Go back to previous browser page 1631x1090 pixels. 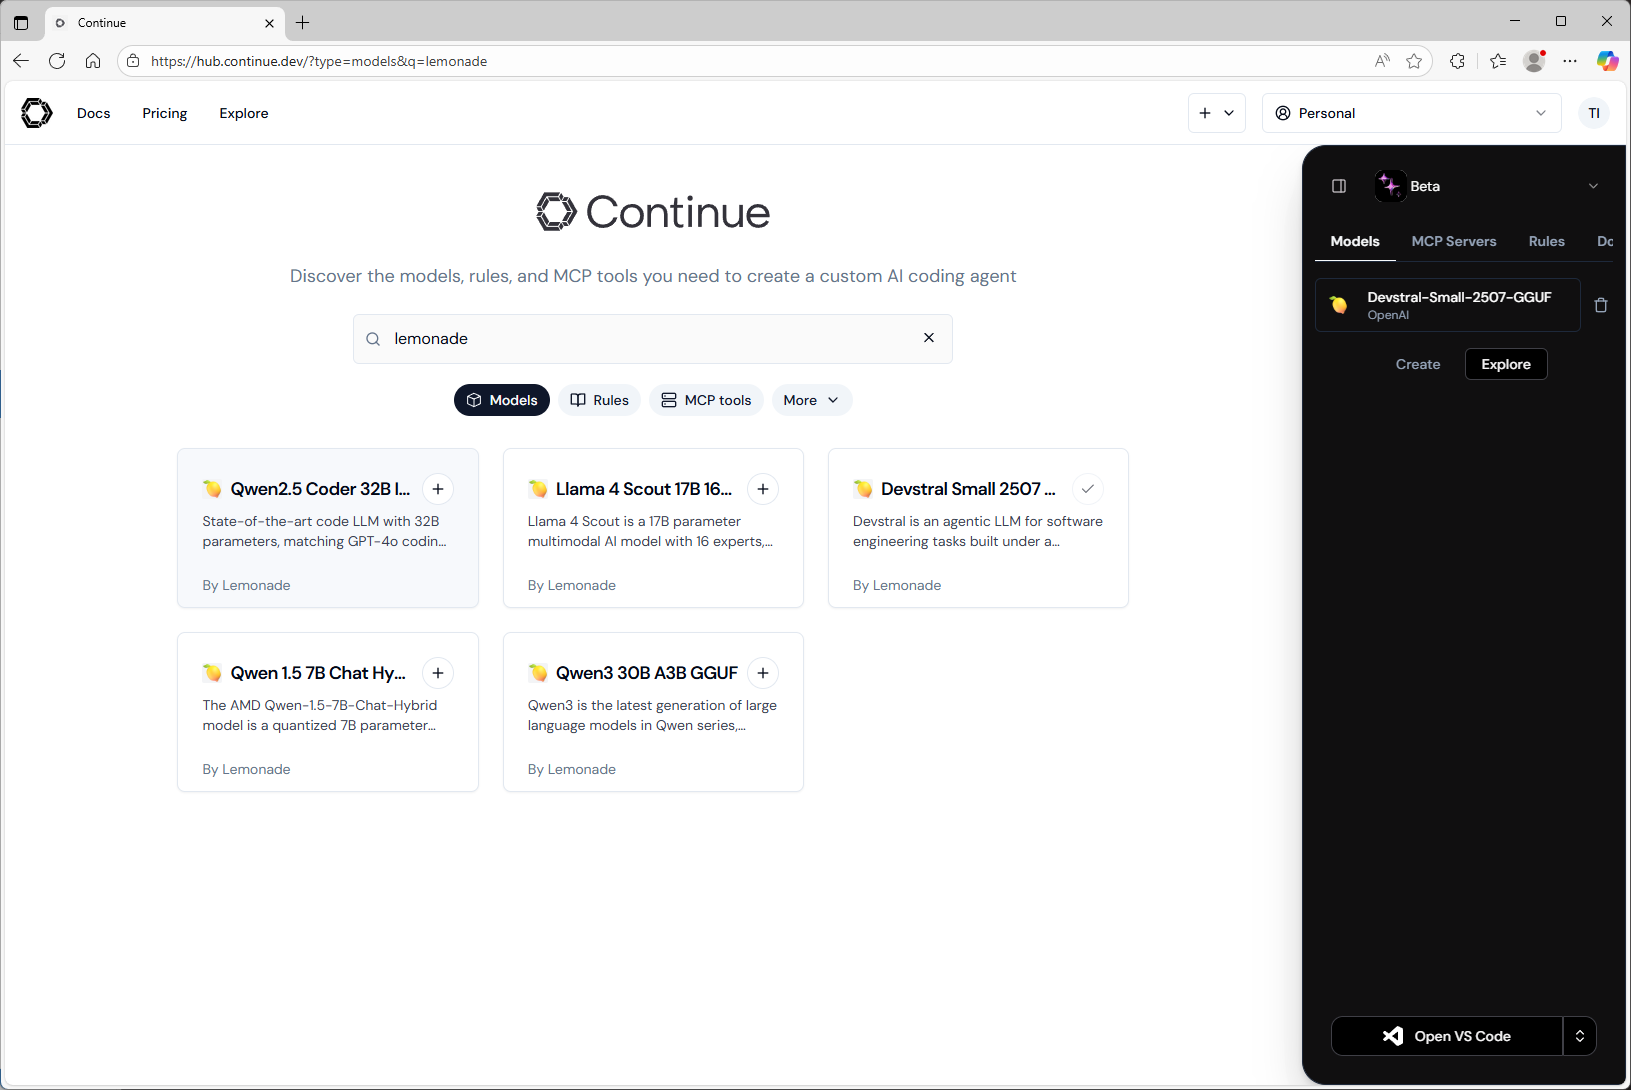tap(21, 61)
